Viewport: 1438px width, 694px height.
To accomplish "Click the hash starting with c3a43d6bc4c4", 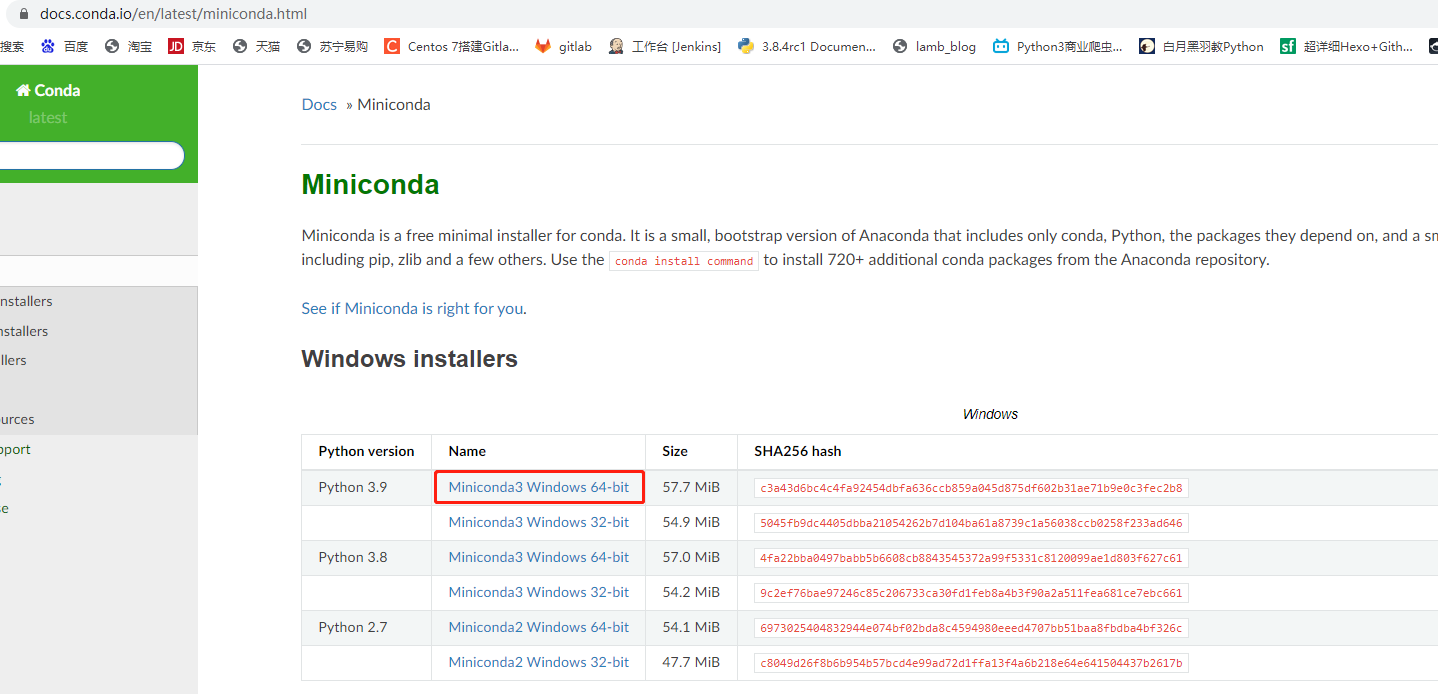I will [971, 488].
